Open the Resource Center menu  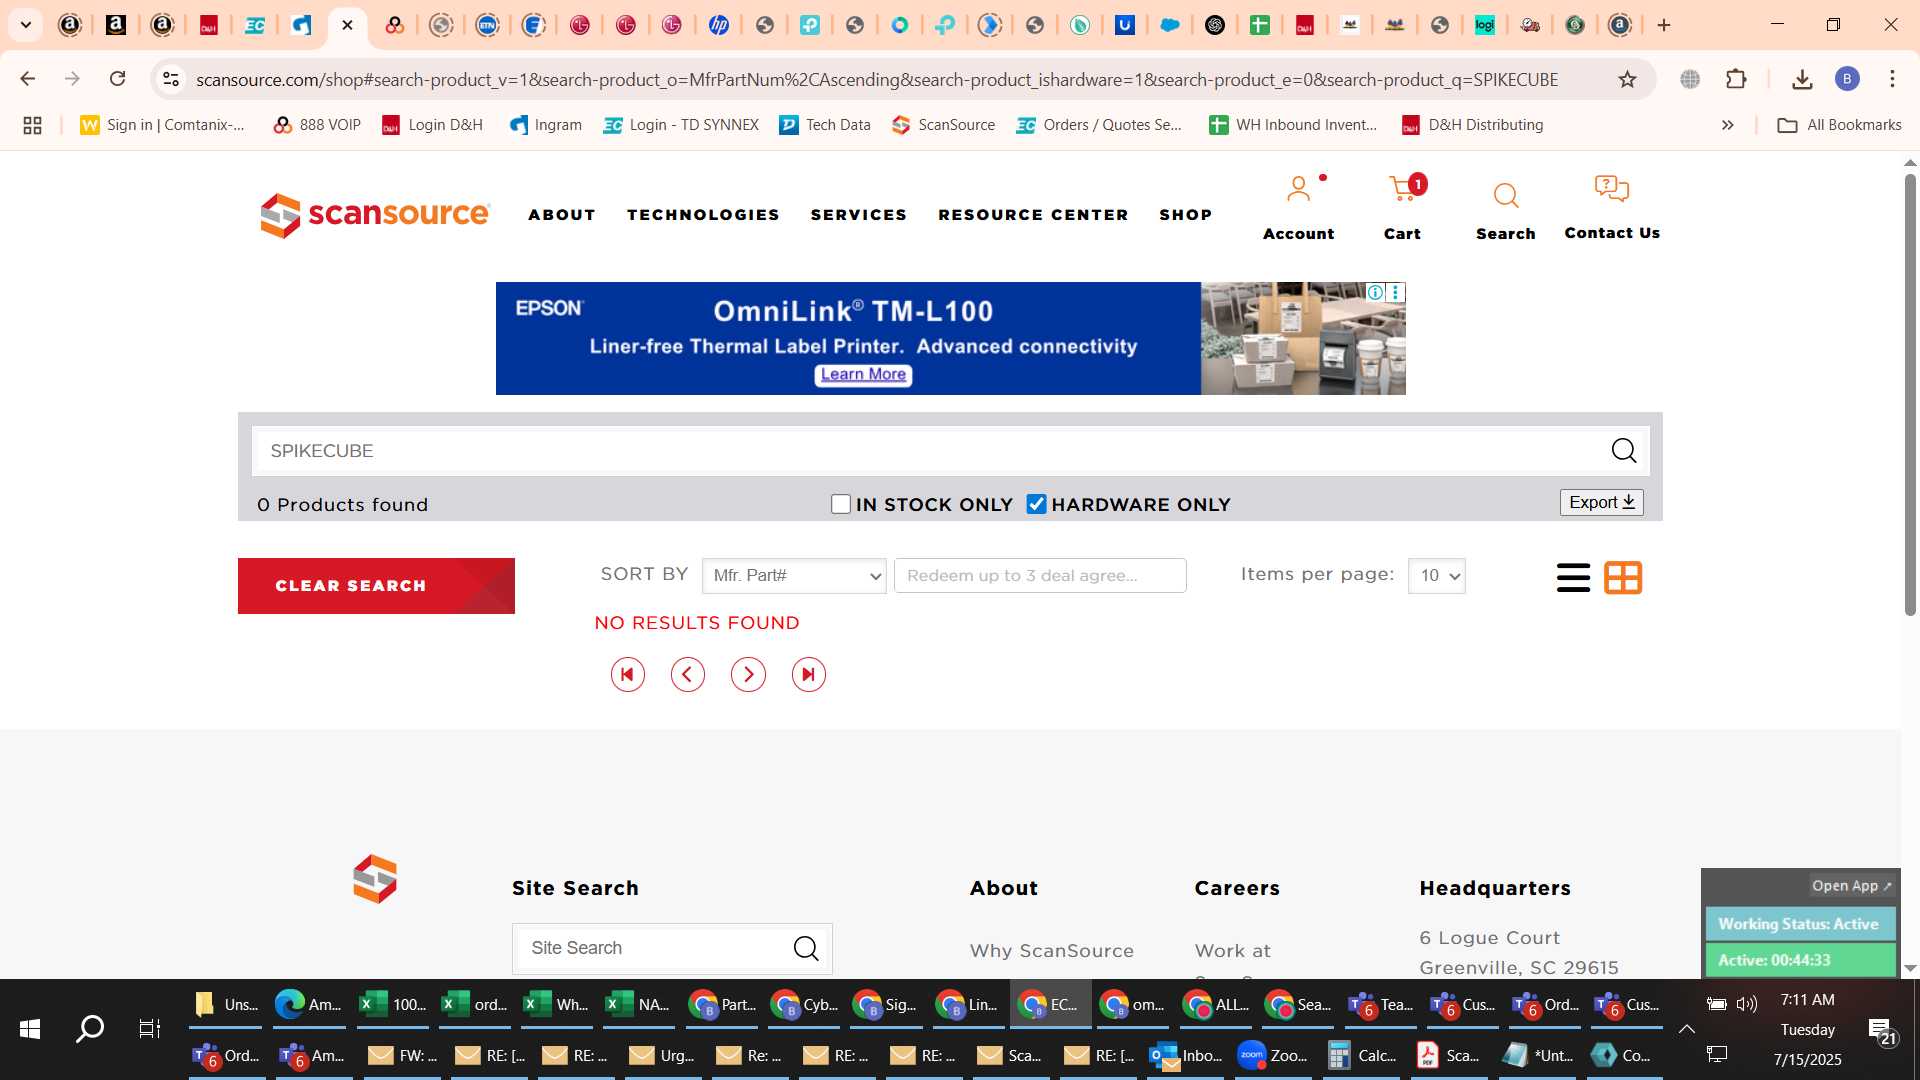[x=1033, y=215]
